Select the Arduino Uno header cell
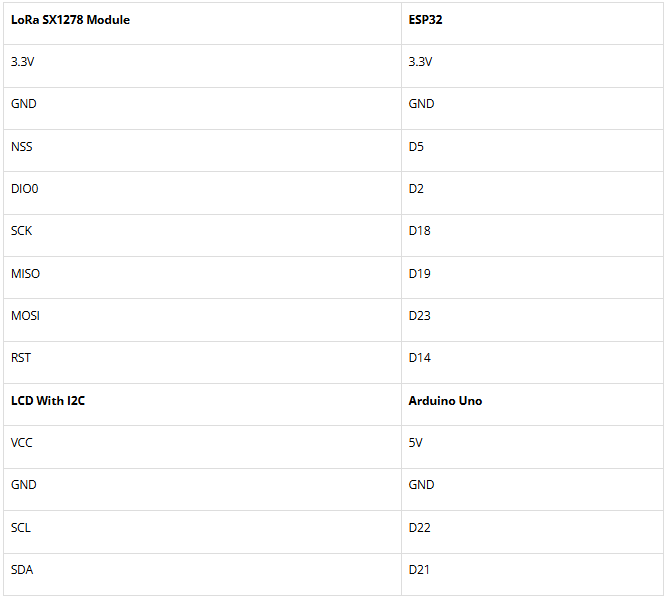Screen dimensions: 672x601 tap(445, 401)
